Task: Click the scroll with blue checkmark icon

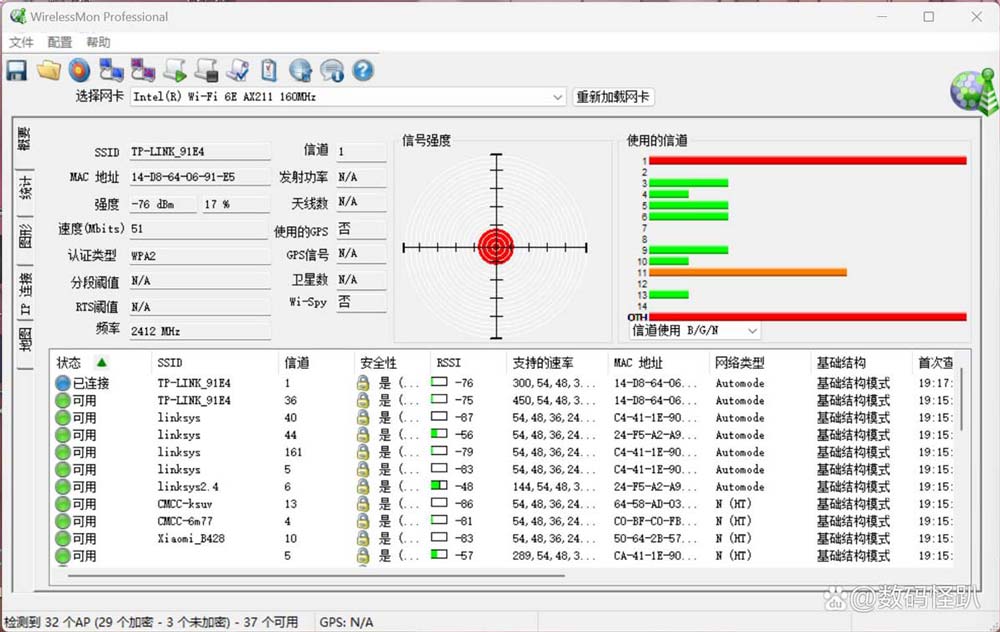Action: (238, 70)
